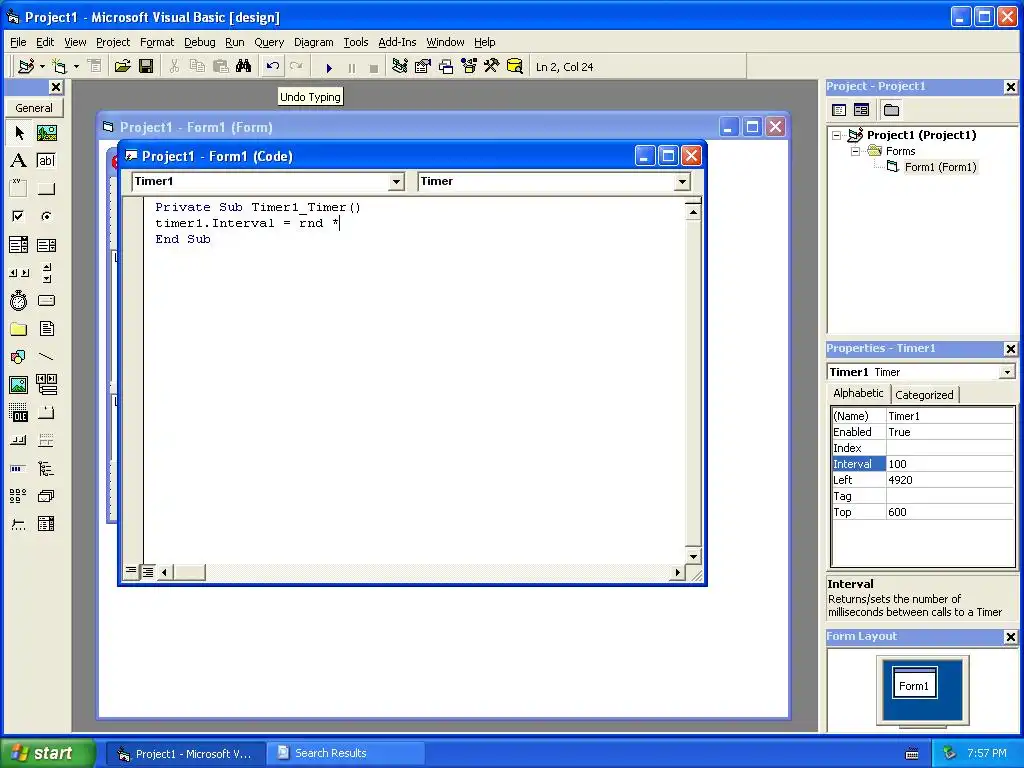Open the Add Project dropdown arrow
This screenshot has width=1024, height=768.
[42, 67]
